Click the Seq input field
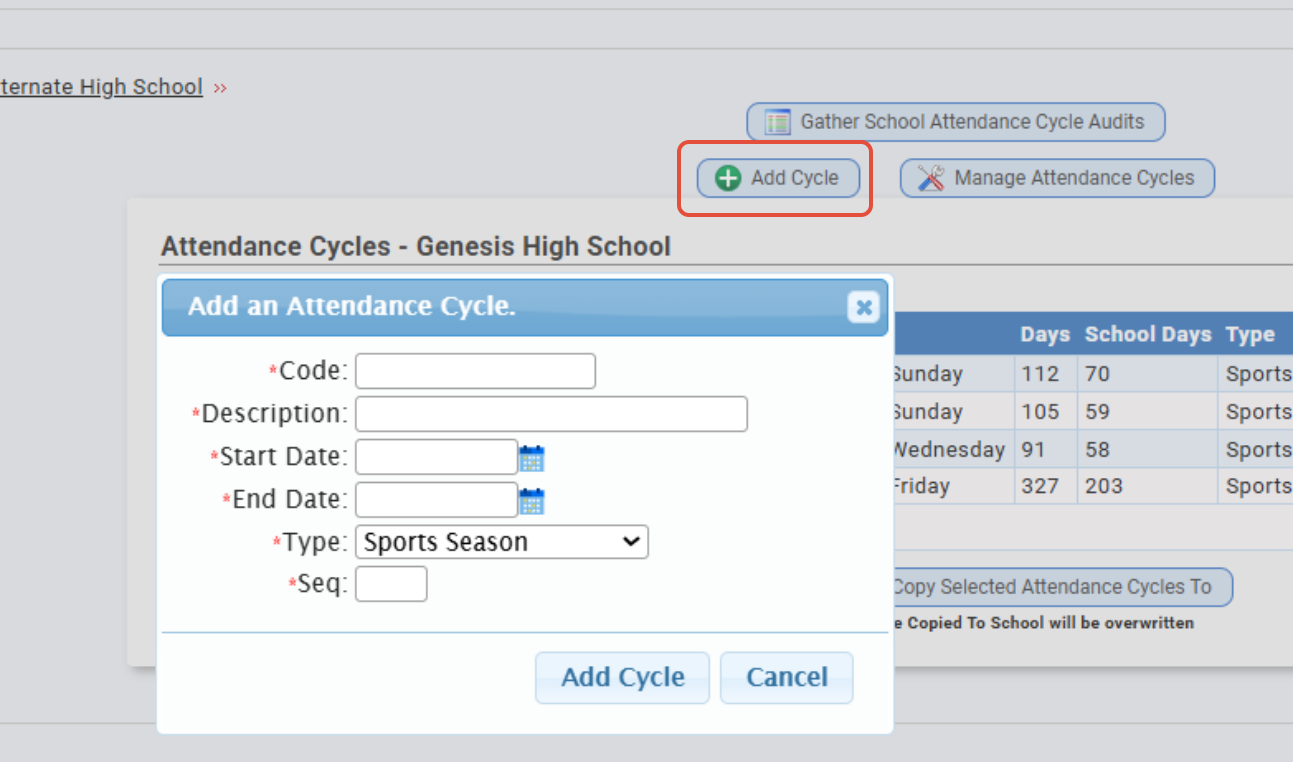The image size is (1293, 762). (x=391, y=584)
